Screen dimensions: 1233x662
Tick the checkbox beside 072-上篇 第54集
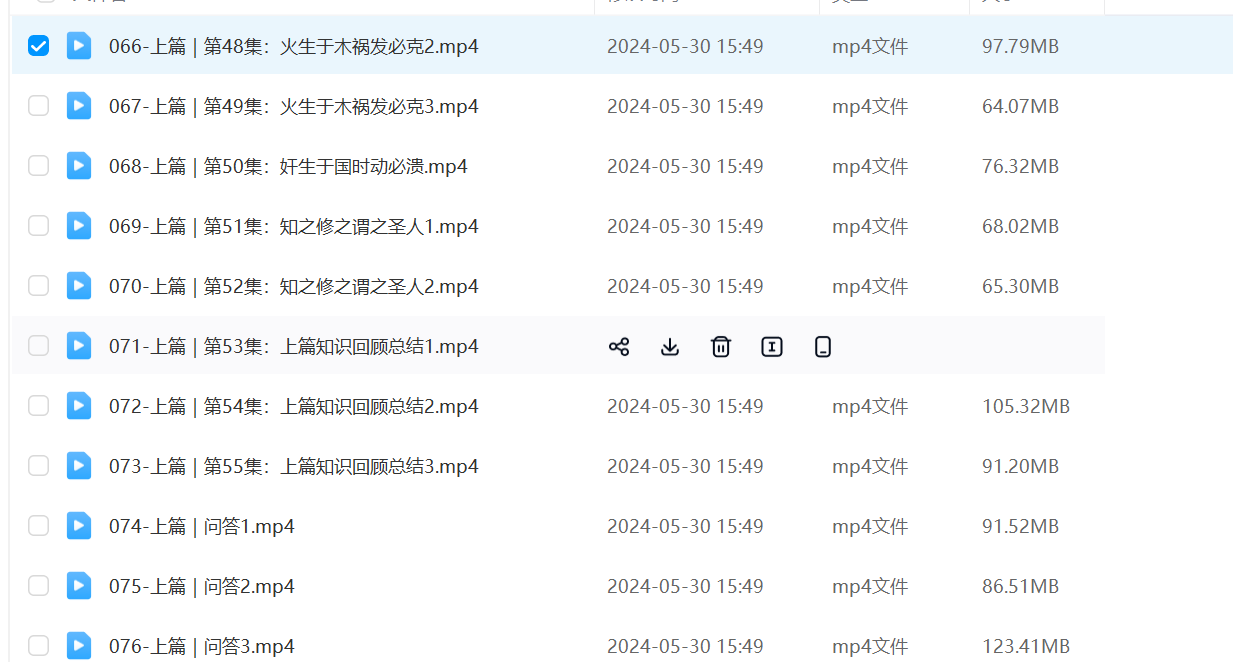point(38,406)
